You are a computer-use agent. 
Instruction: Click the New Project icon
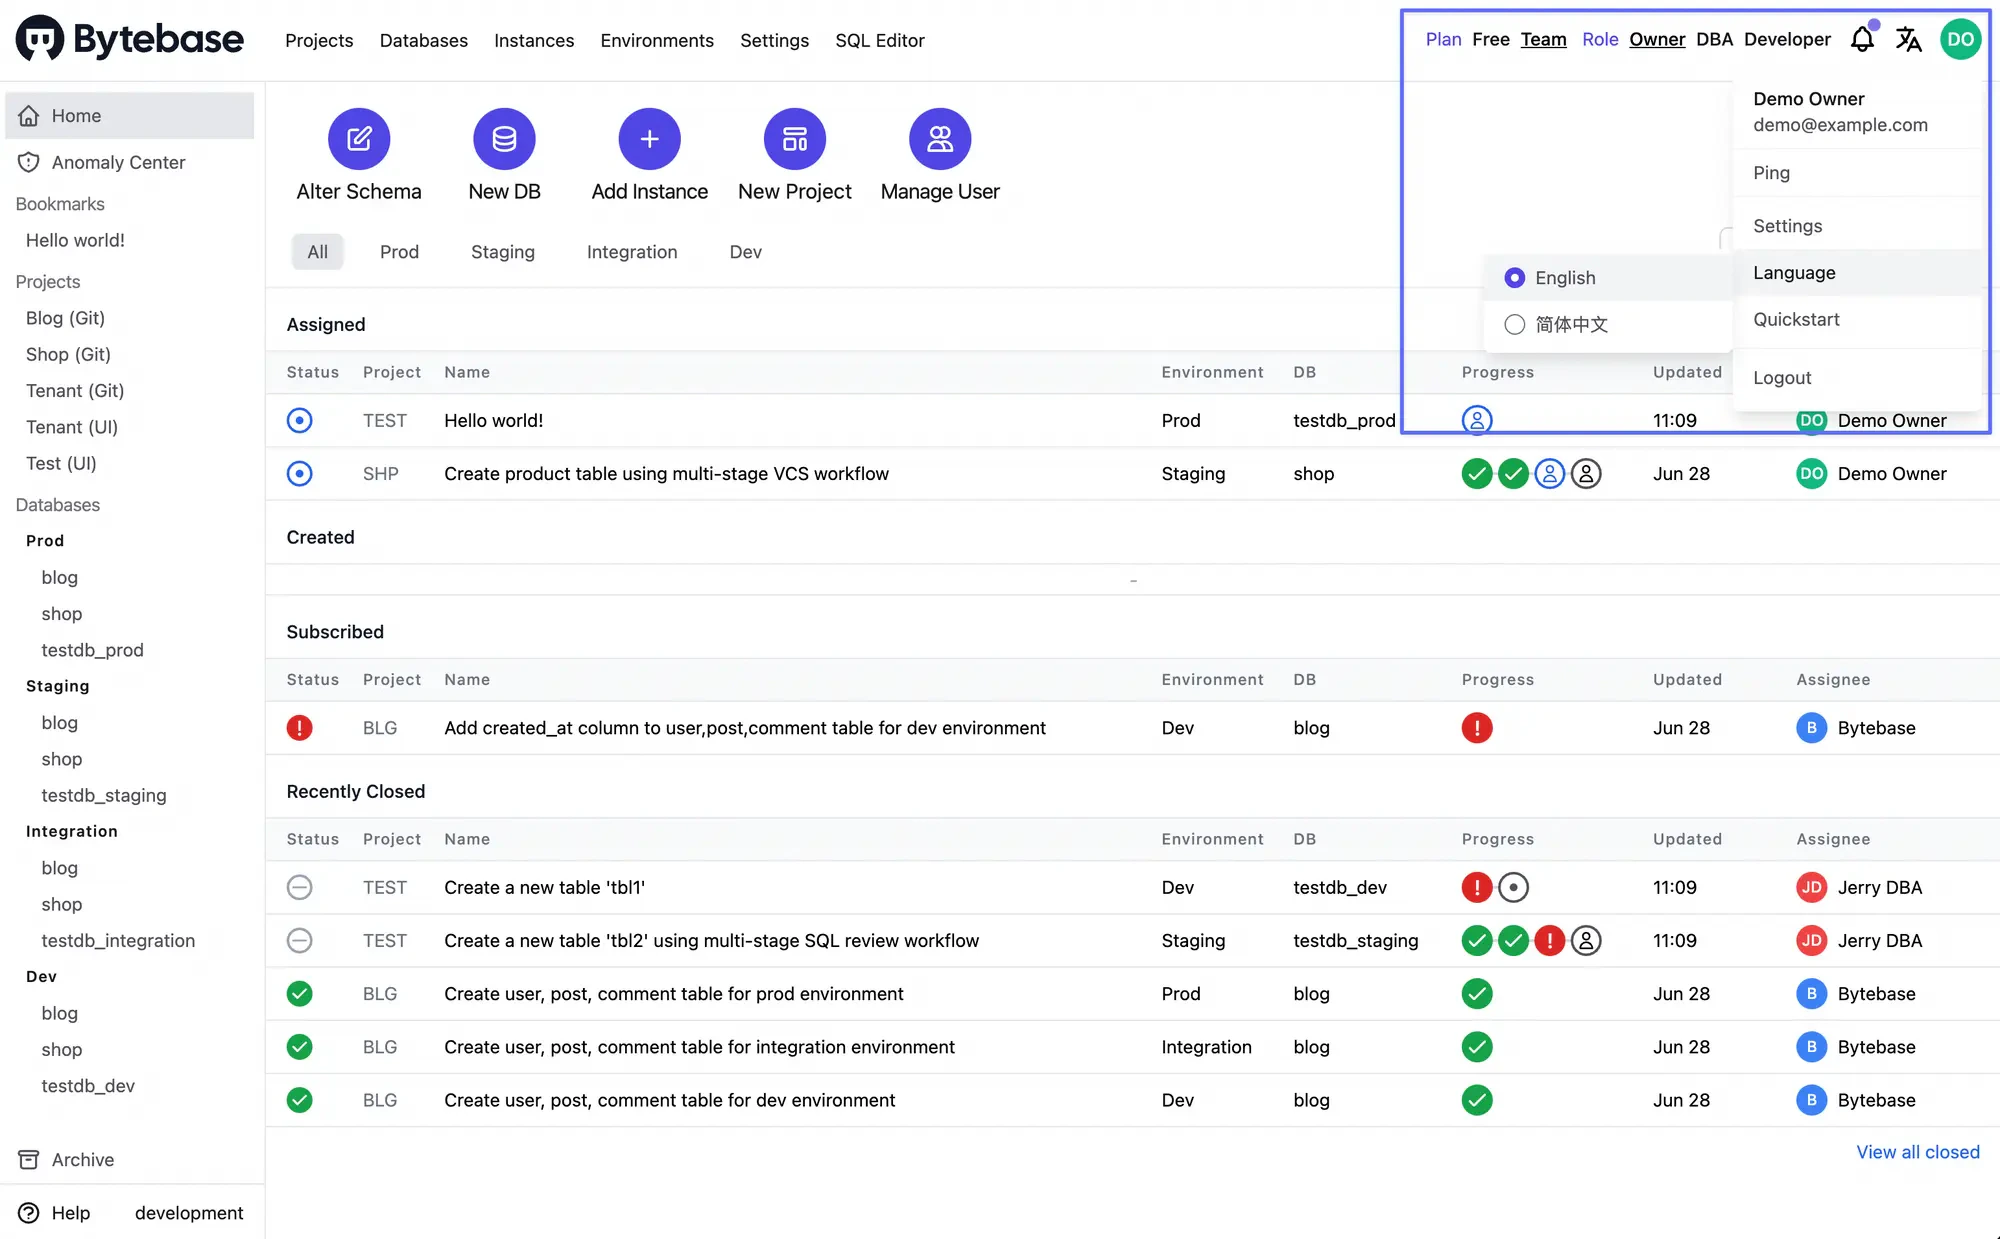tap(794, 139)
